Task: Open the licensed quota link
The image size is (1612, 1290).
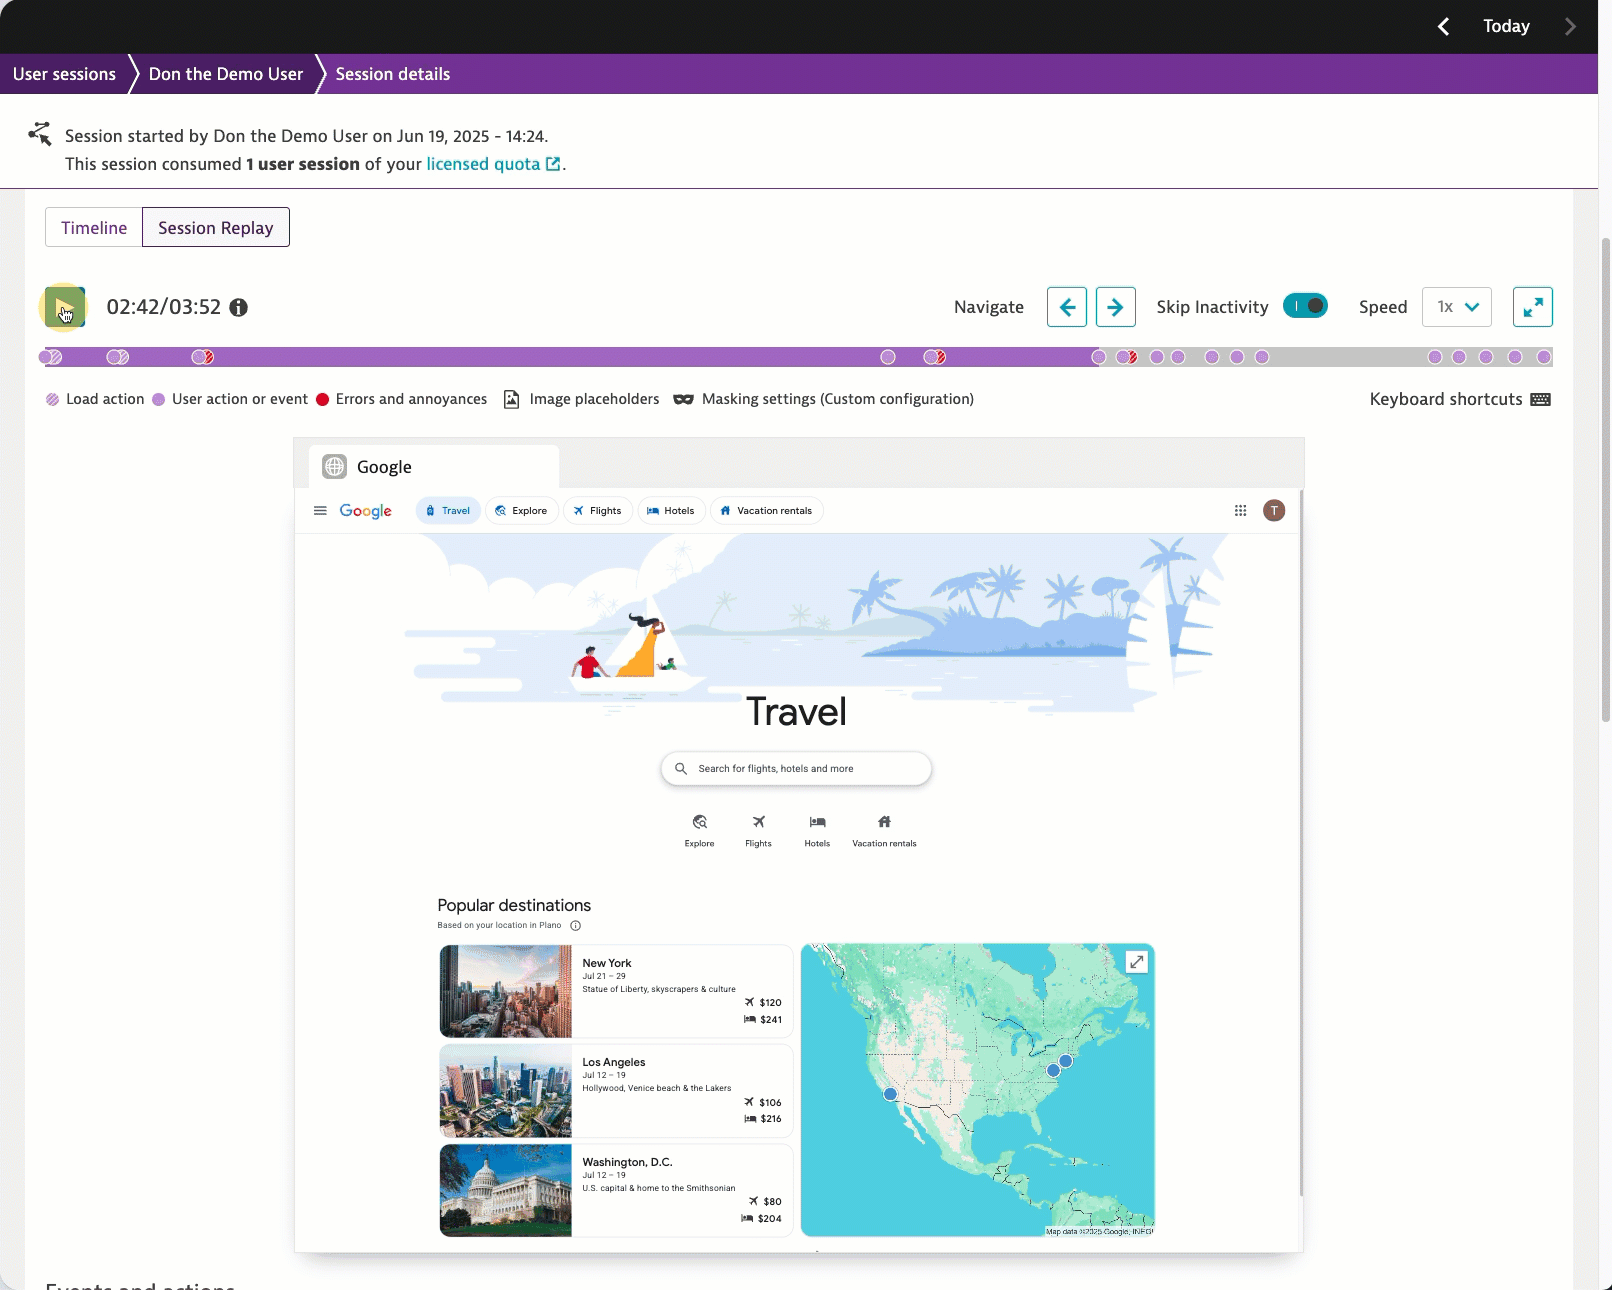Action: tap(493, 164)
